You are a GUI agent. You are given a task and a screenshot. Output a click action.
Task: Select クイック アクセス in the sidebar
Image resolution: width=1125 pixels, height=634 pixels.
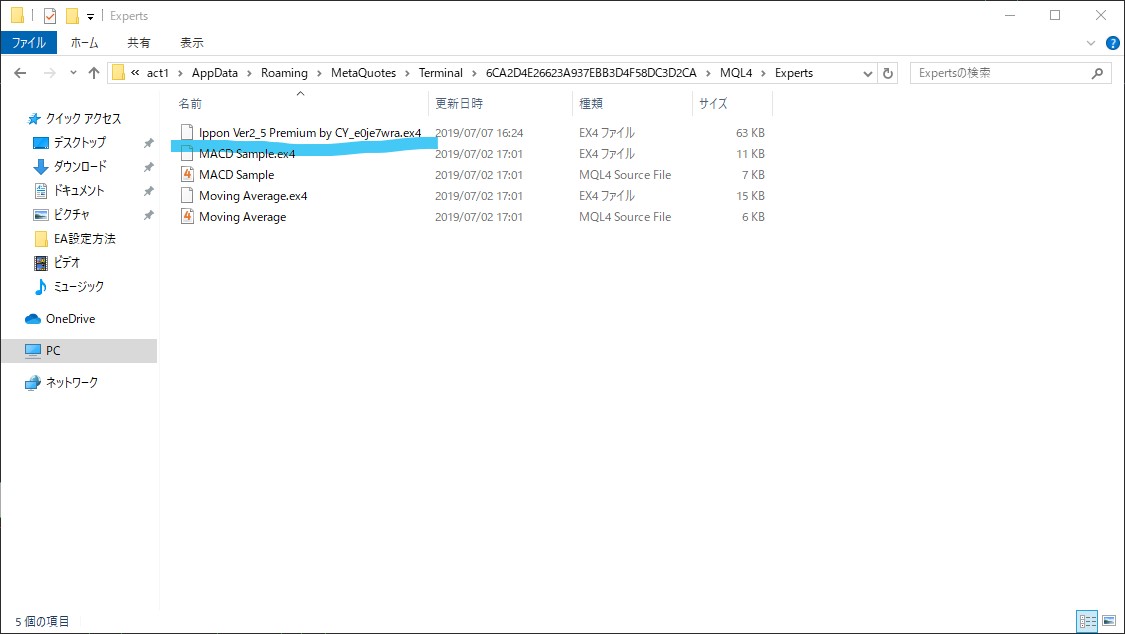pyautogui.click(x=83, y=118)
